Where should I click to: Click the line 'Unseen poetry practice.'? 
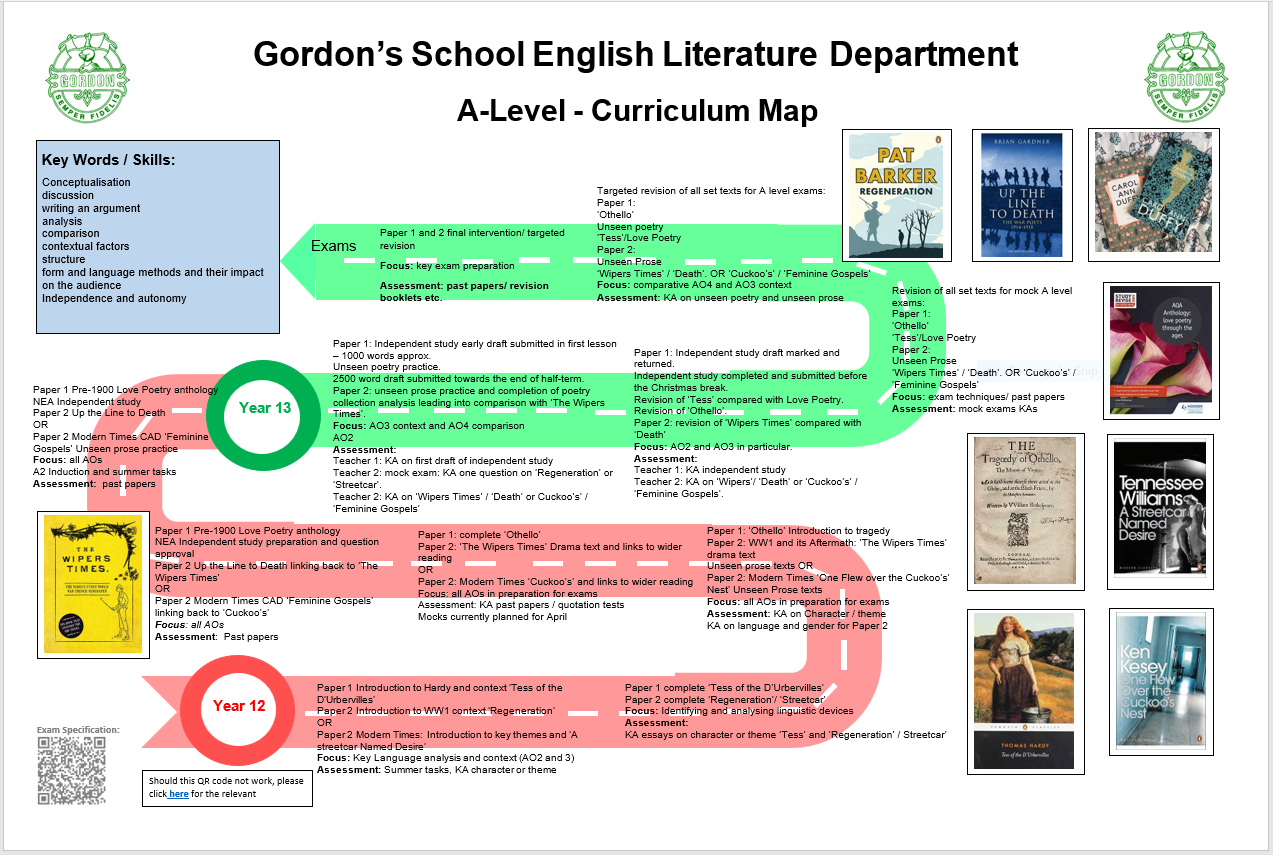(385, 367)
